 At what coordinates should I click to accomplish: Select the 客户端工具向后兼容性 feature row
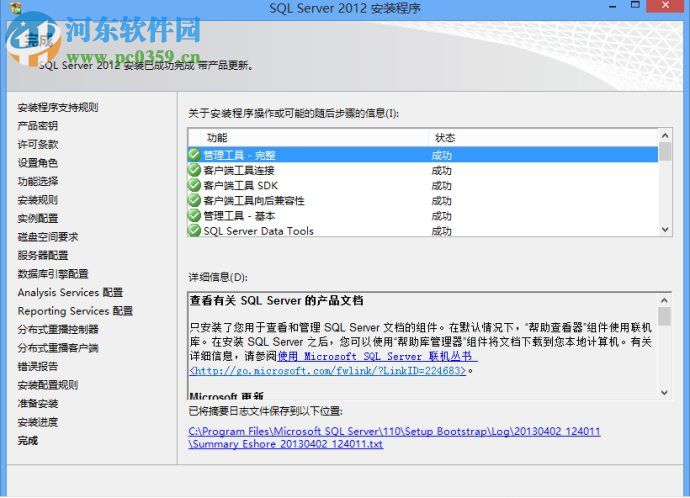point(423,201)
